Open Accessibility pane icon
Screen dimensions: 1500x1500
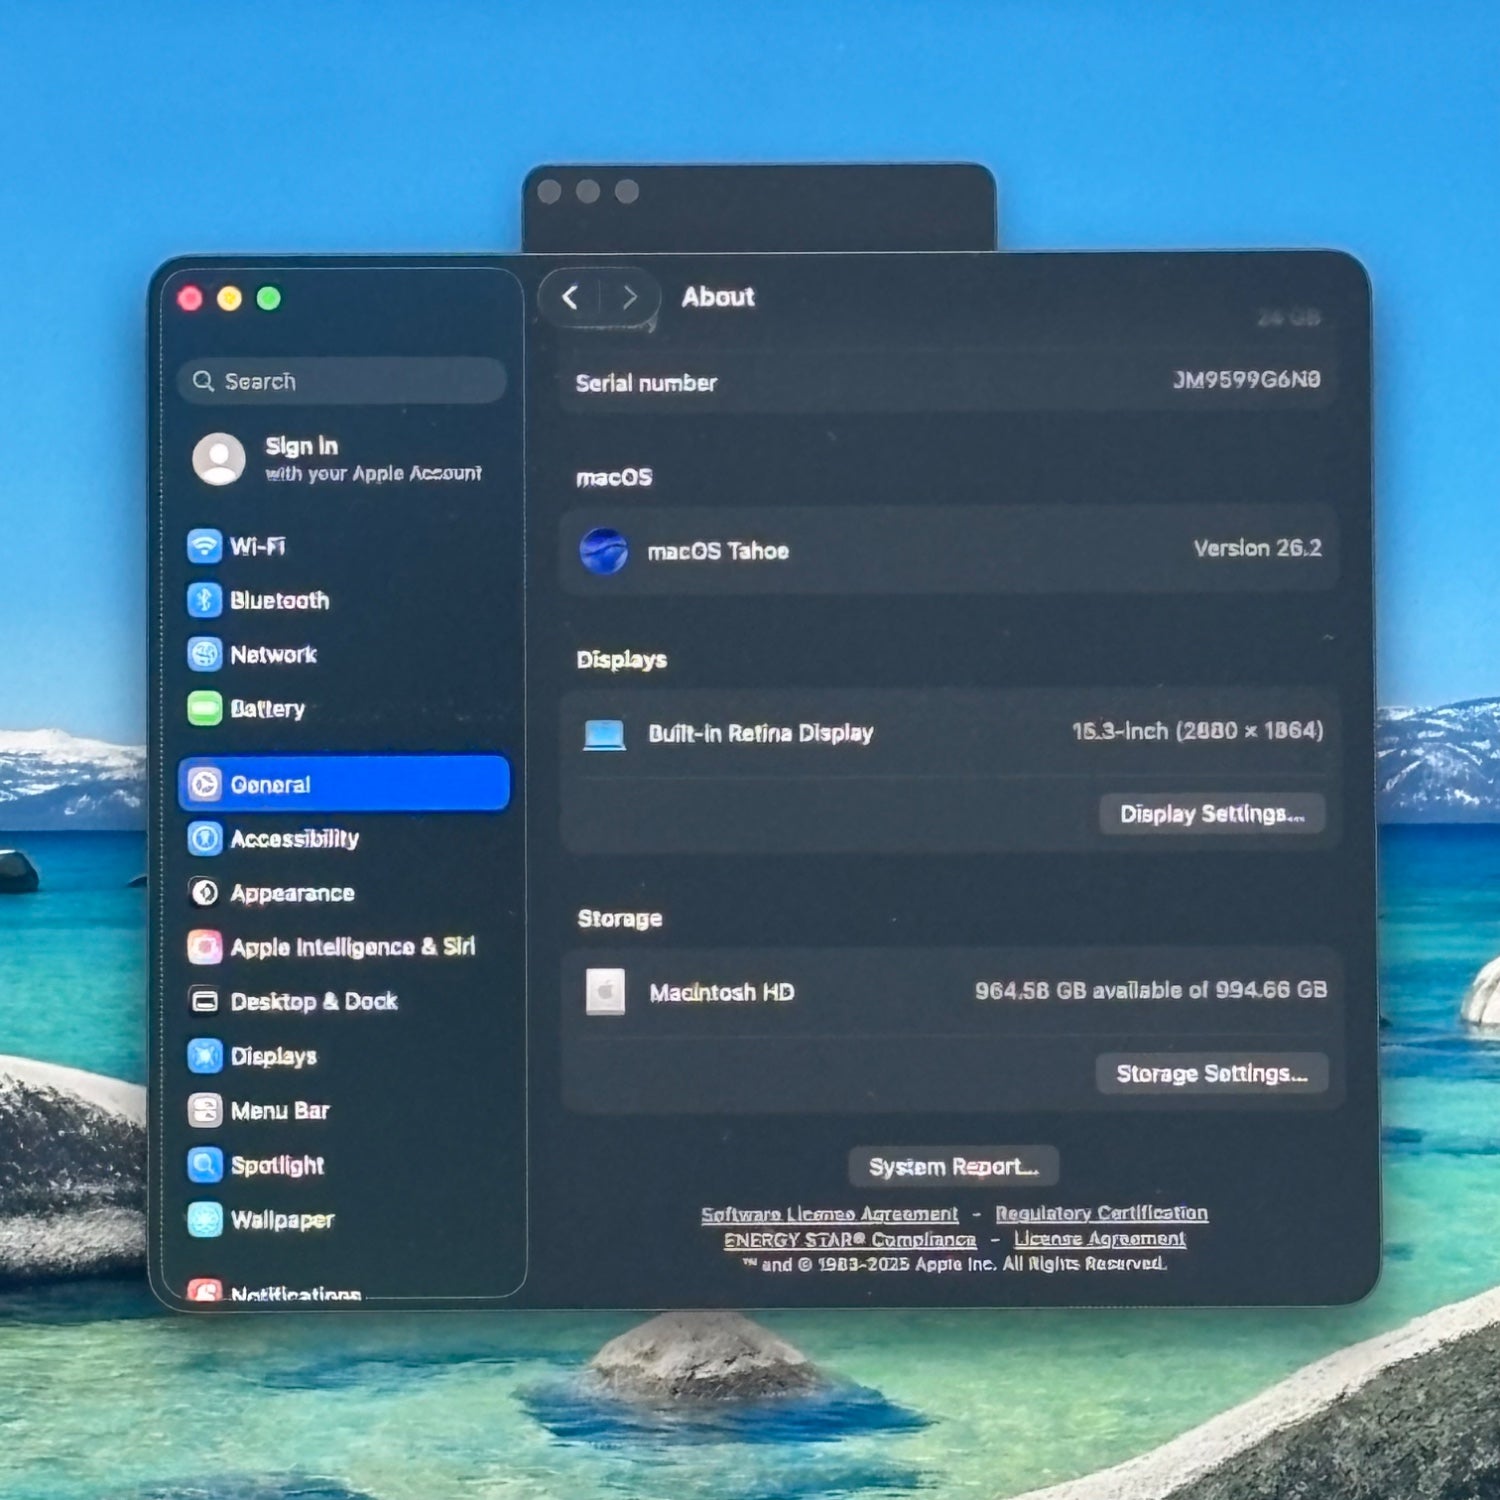[205, 838]
